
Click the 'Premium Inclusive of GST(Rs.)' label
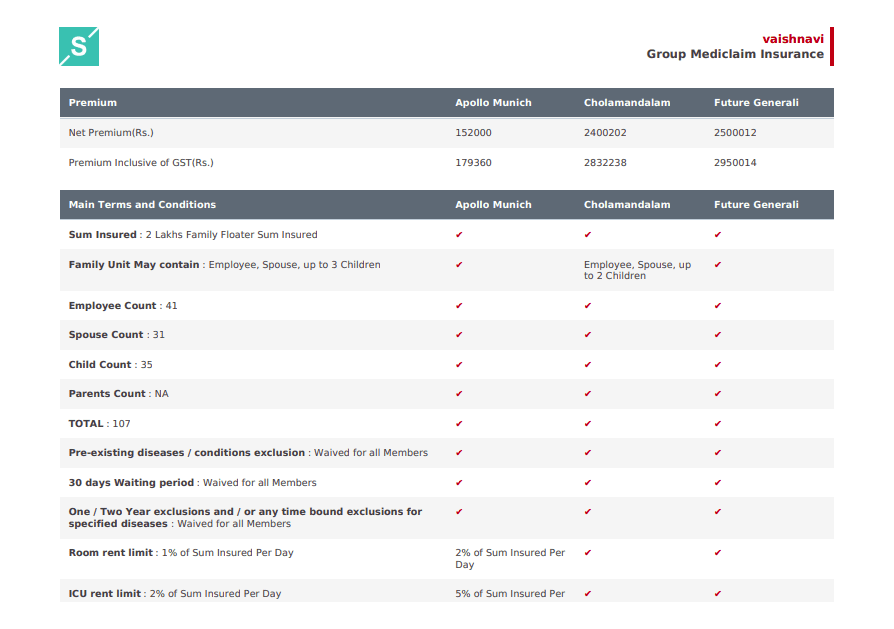[x=141, y=163]
